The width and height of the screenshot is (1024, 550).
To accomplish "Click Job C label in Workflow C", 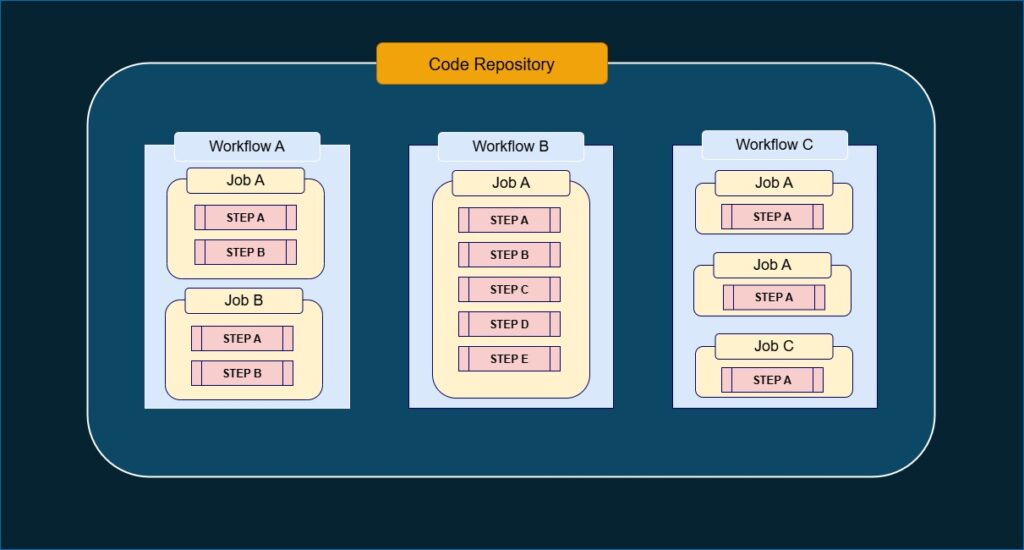I will point(774,346).
